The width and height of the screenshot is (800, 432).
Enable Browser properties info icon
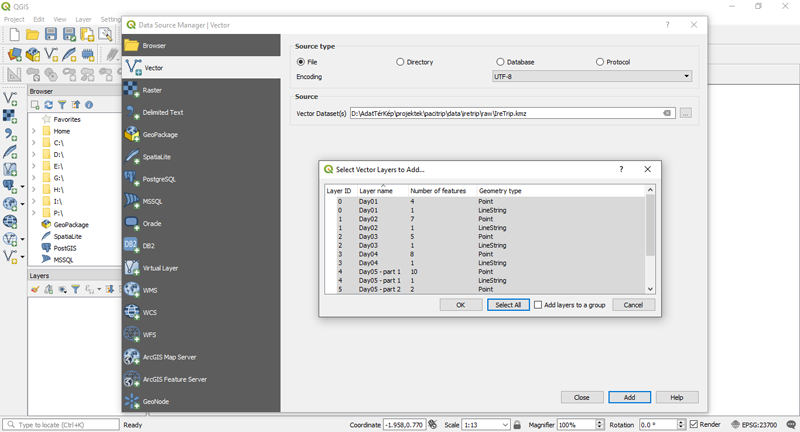pos(89,105)
